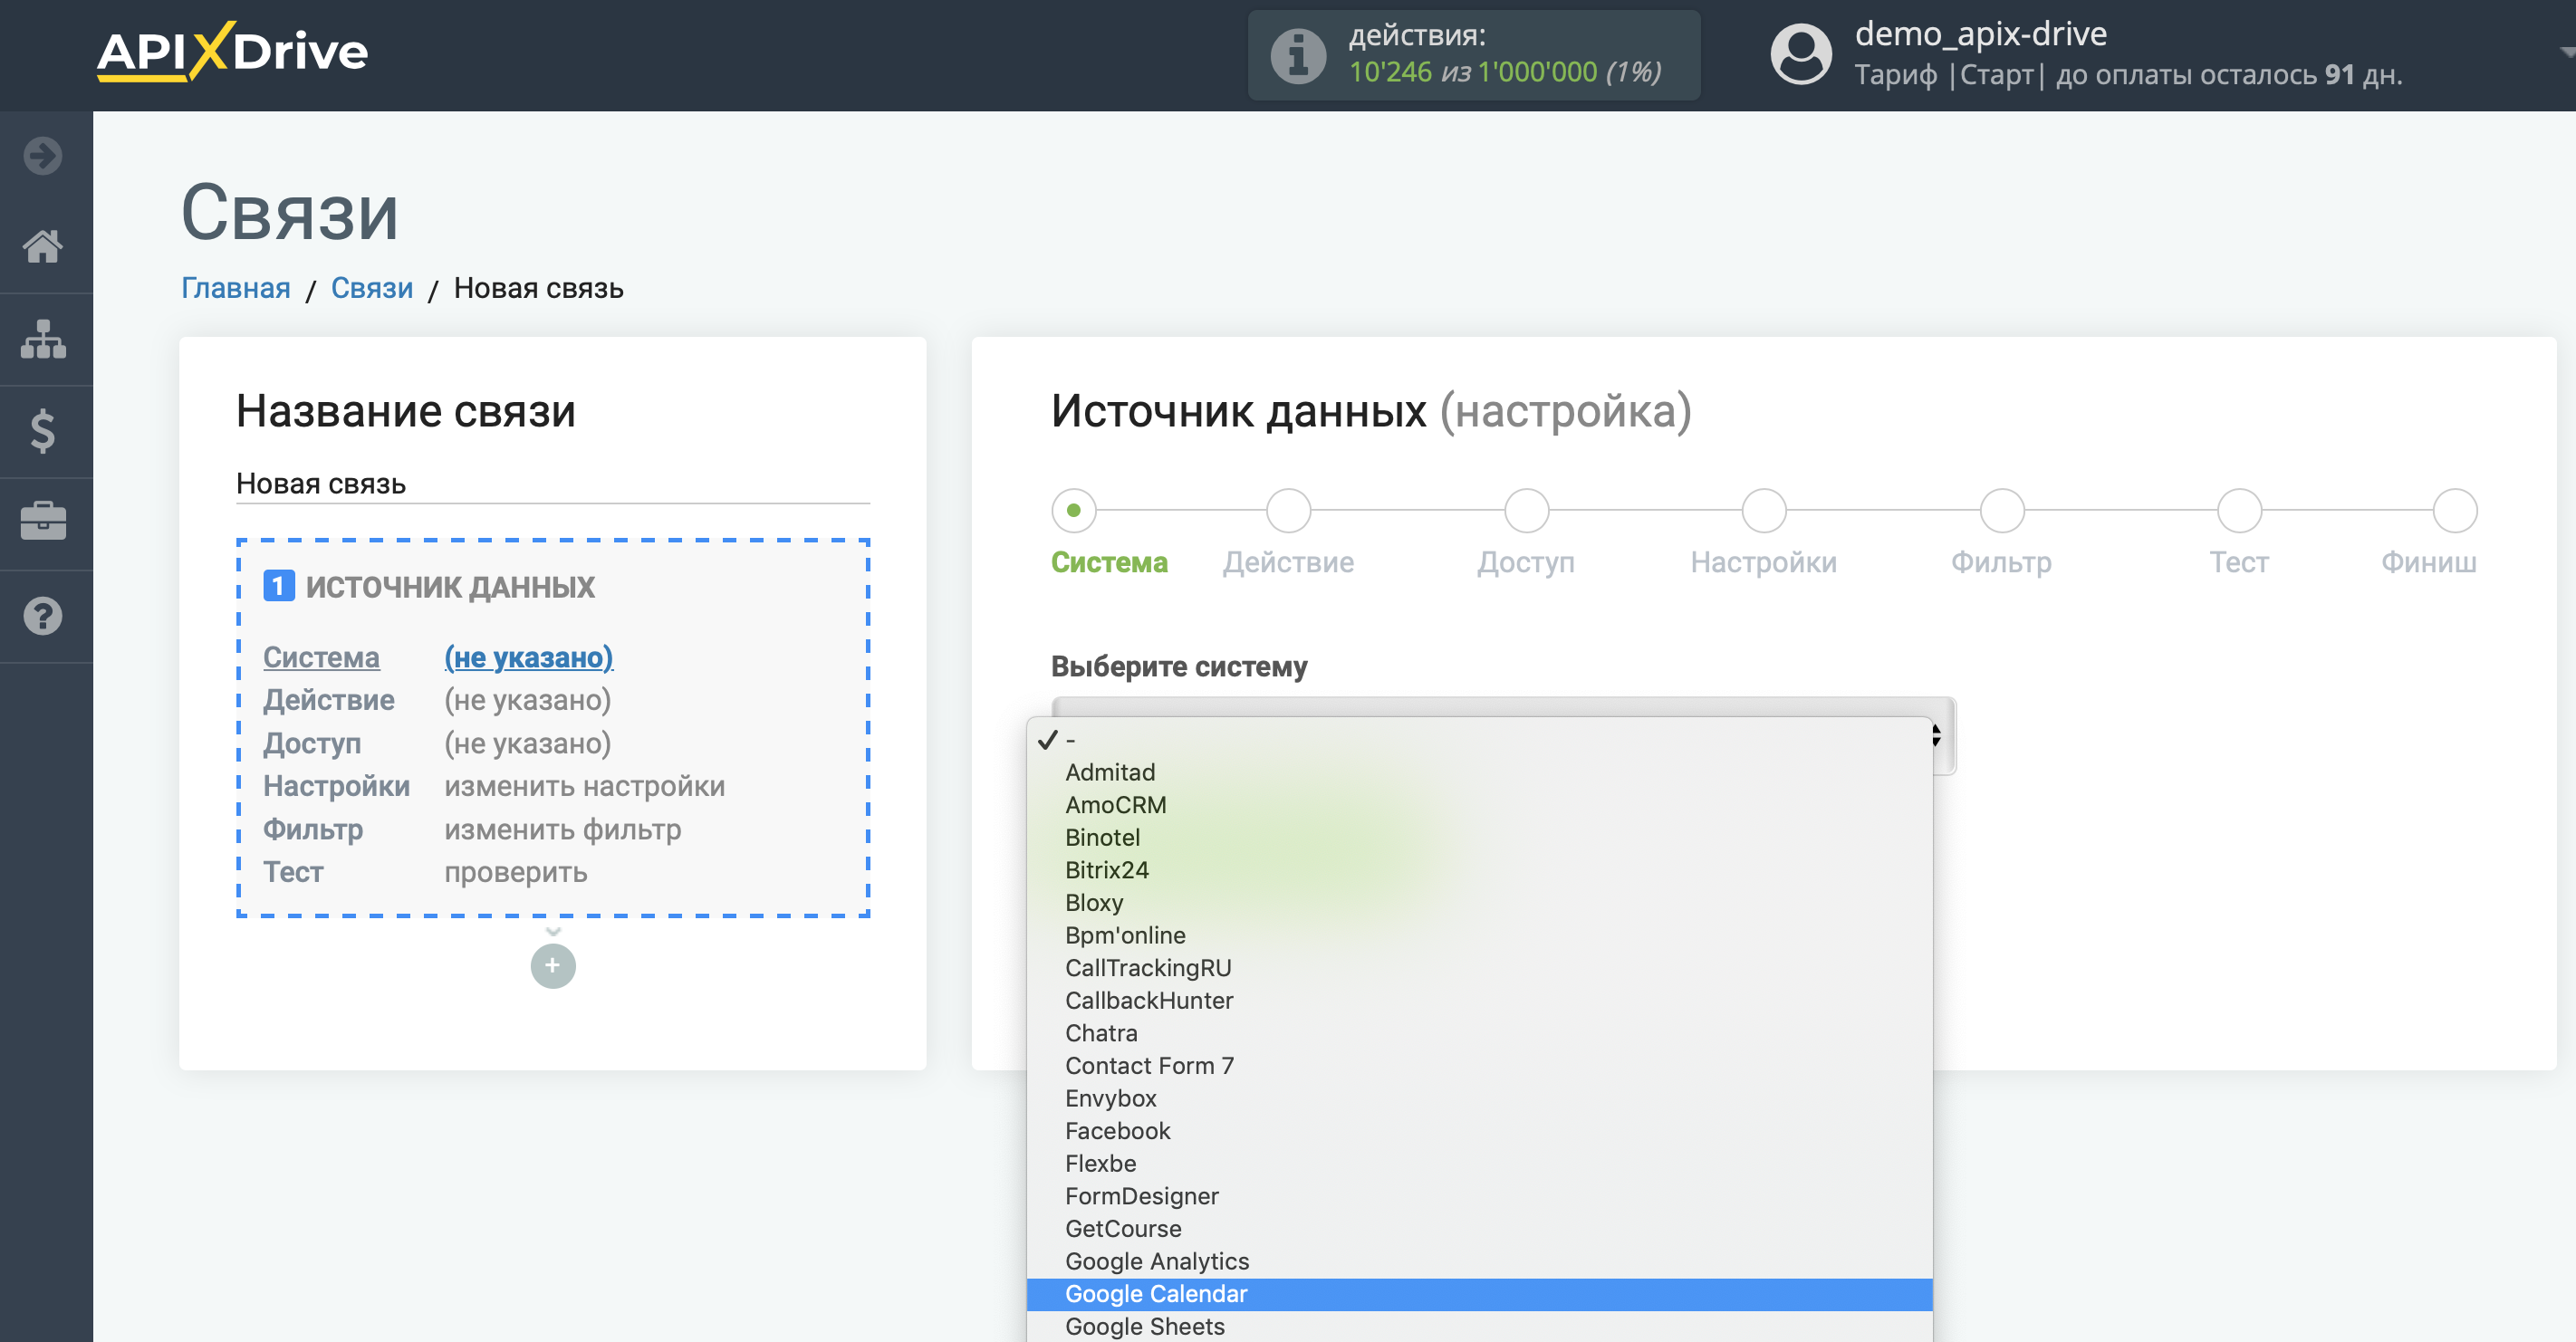Choose Google Sheets option
The width and height of the screenshot is (2576, 1342).
coord(1480,1326)
